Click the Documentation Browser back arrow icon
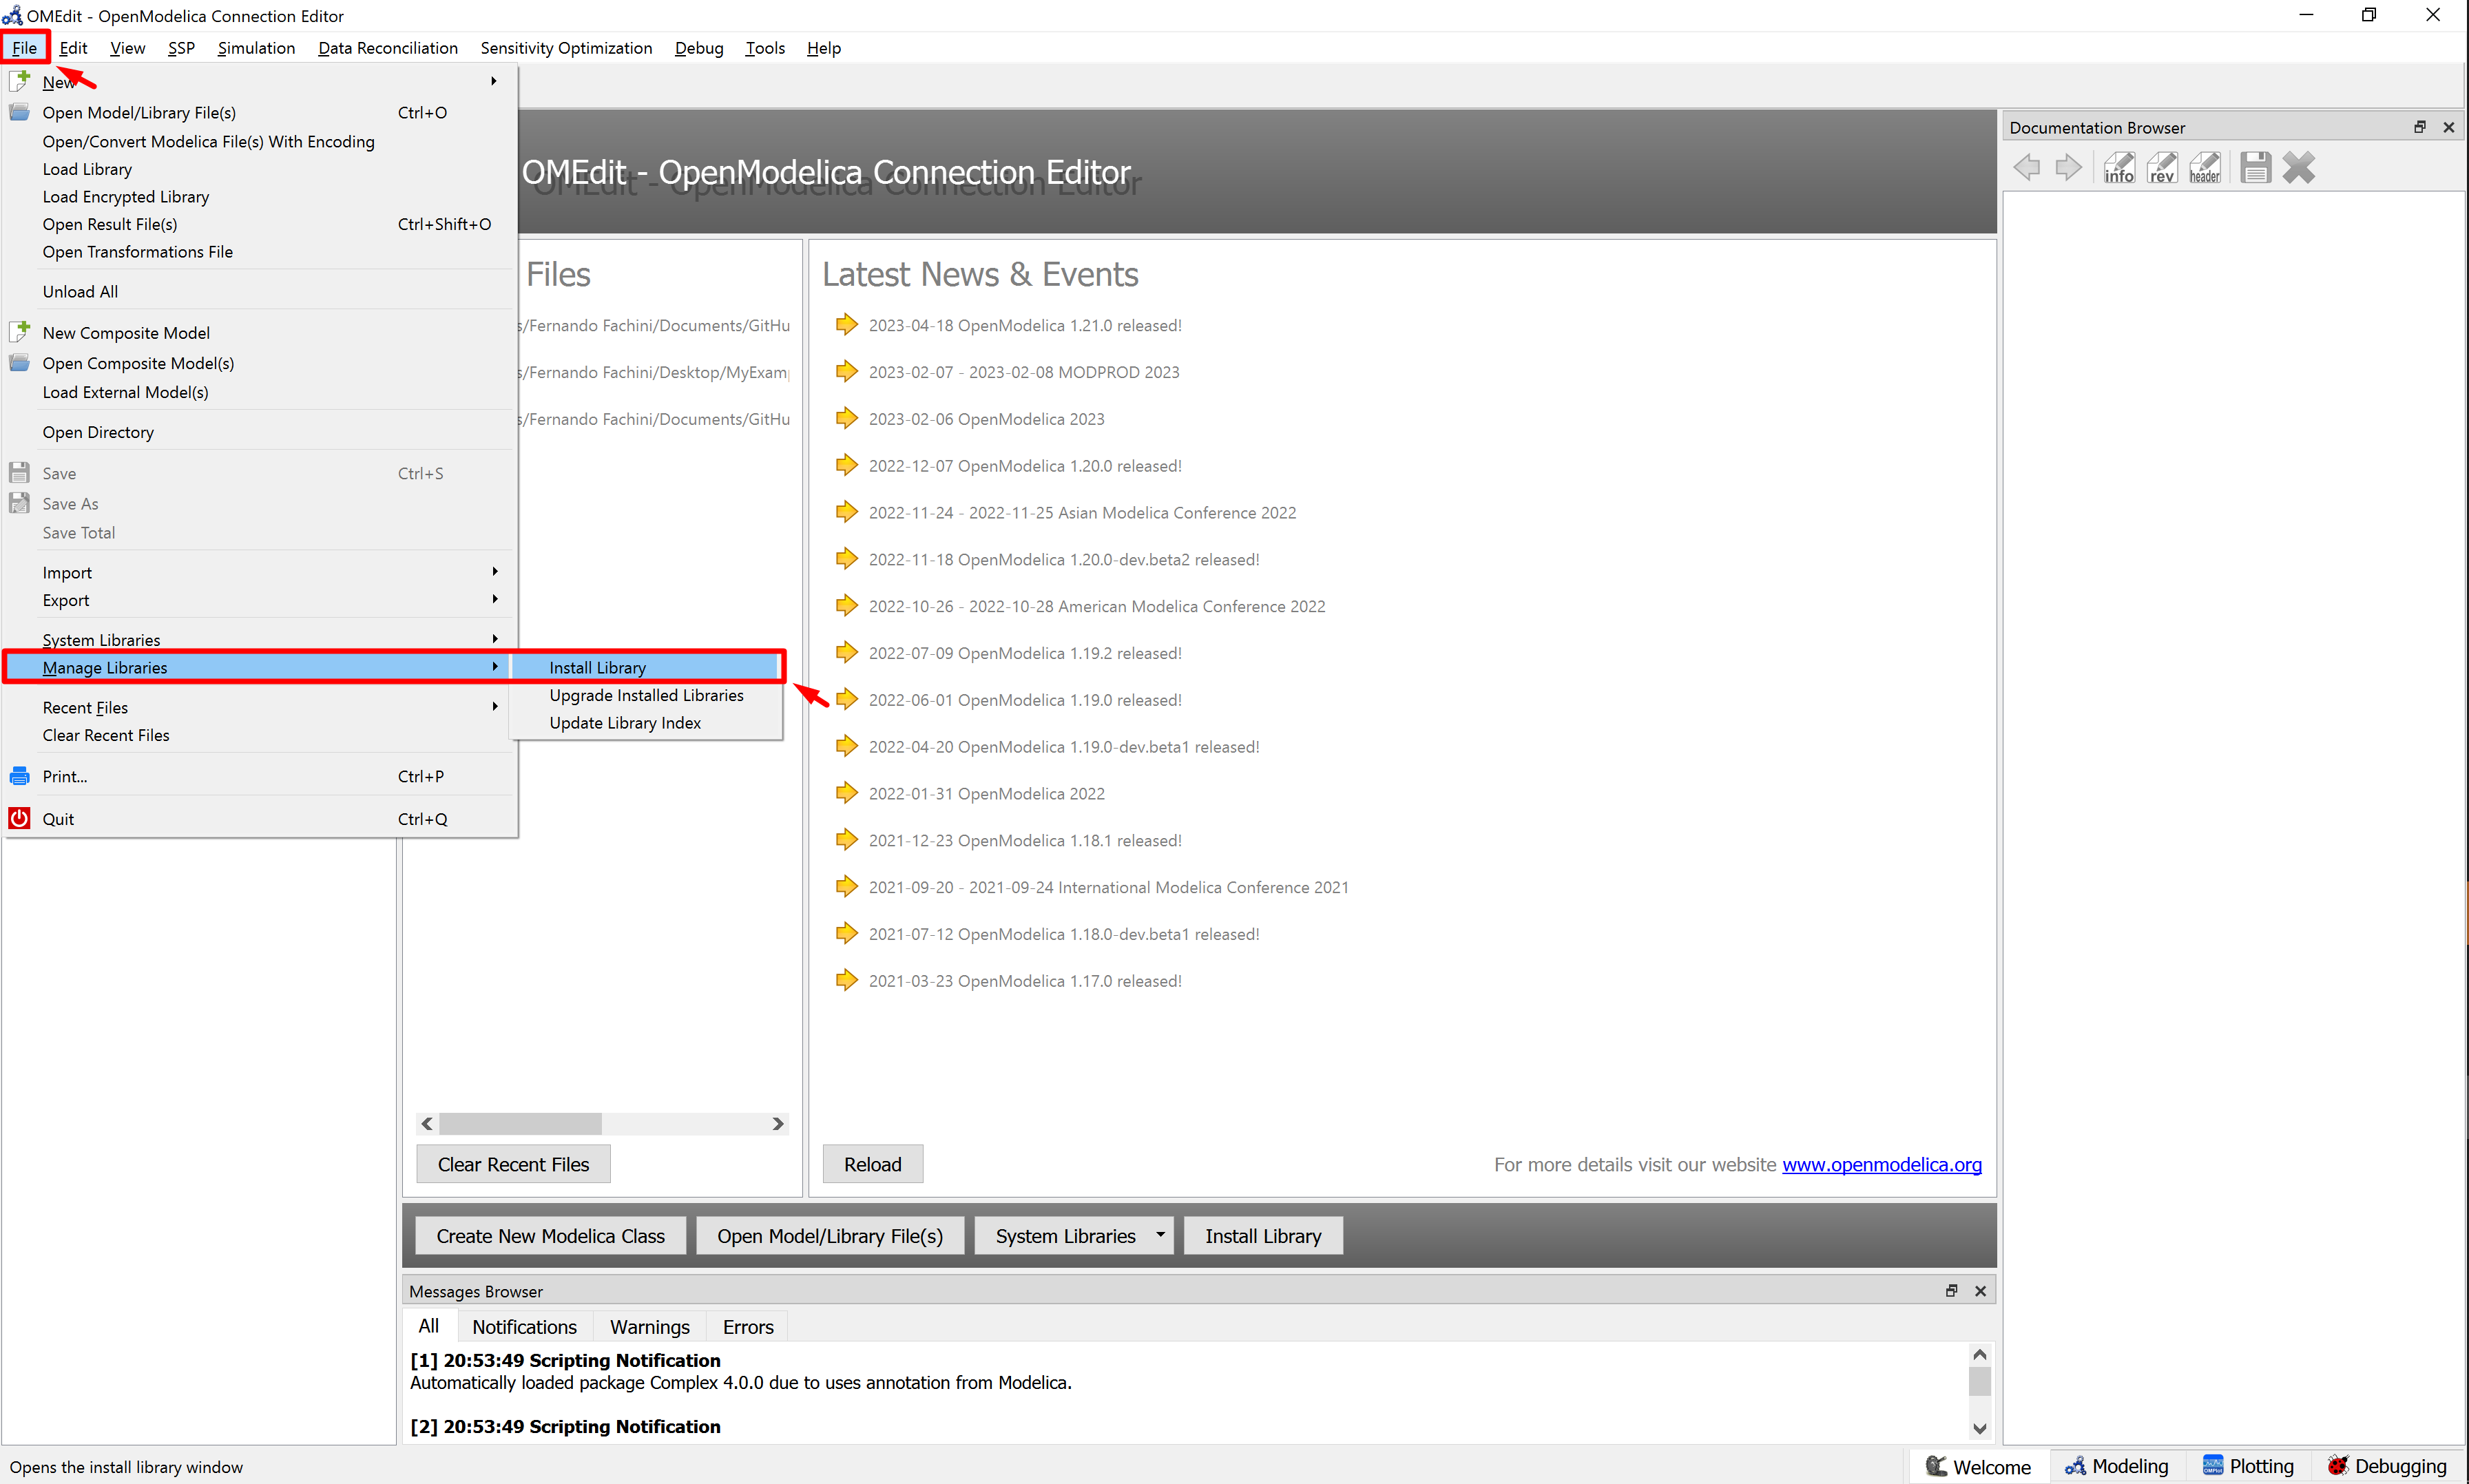Viewport: 2469px width, 1484px height. 2027,167
